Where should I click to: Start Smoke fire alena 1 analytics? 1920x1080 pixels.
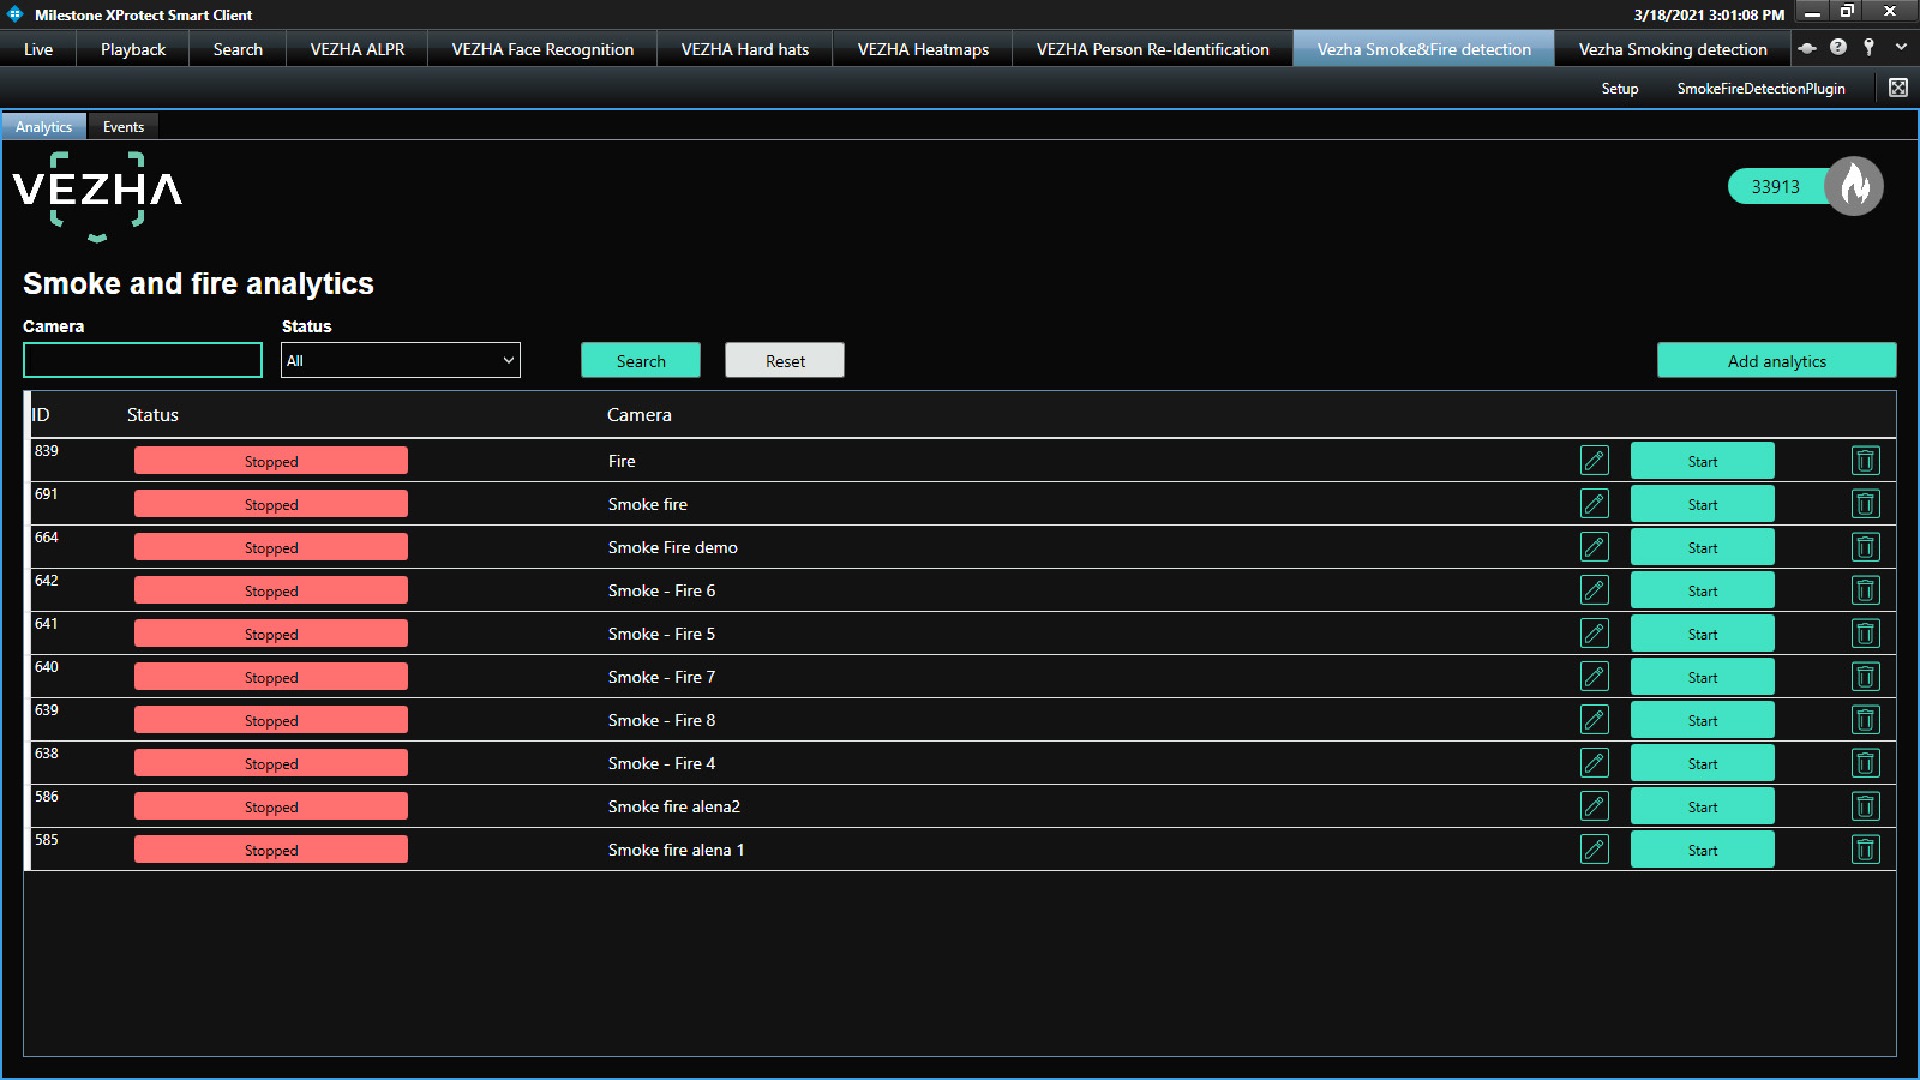point(1702,850)
